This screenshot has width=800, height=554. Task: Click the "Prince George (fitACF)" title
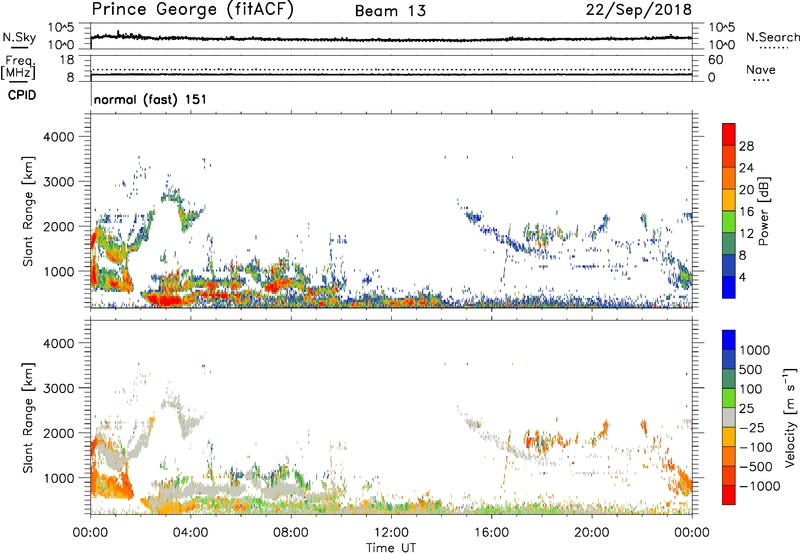pyautogui.click(x=192, y=10)
